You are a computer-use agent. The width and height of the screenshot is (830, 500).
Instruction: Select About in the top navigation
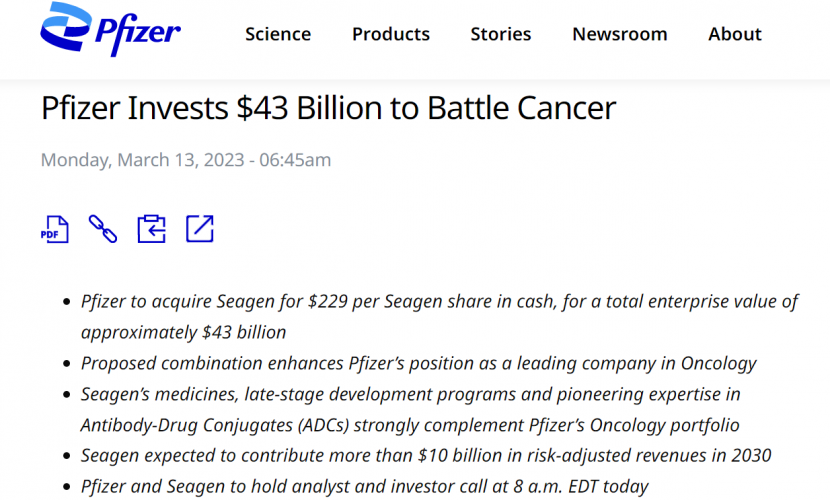(x=735, y=34)
